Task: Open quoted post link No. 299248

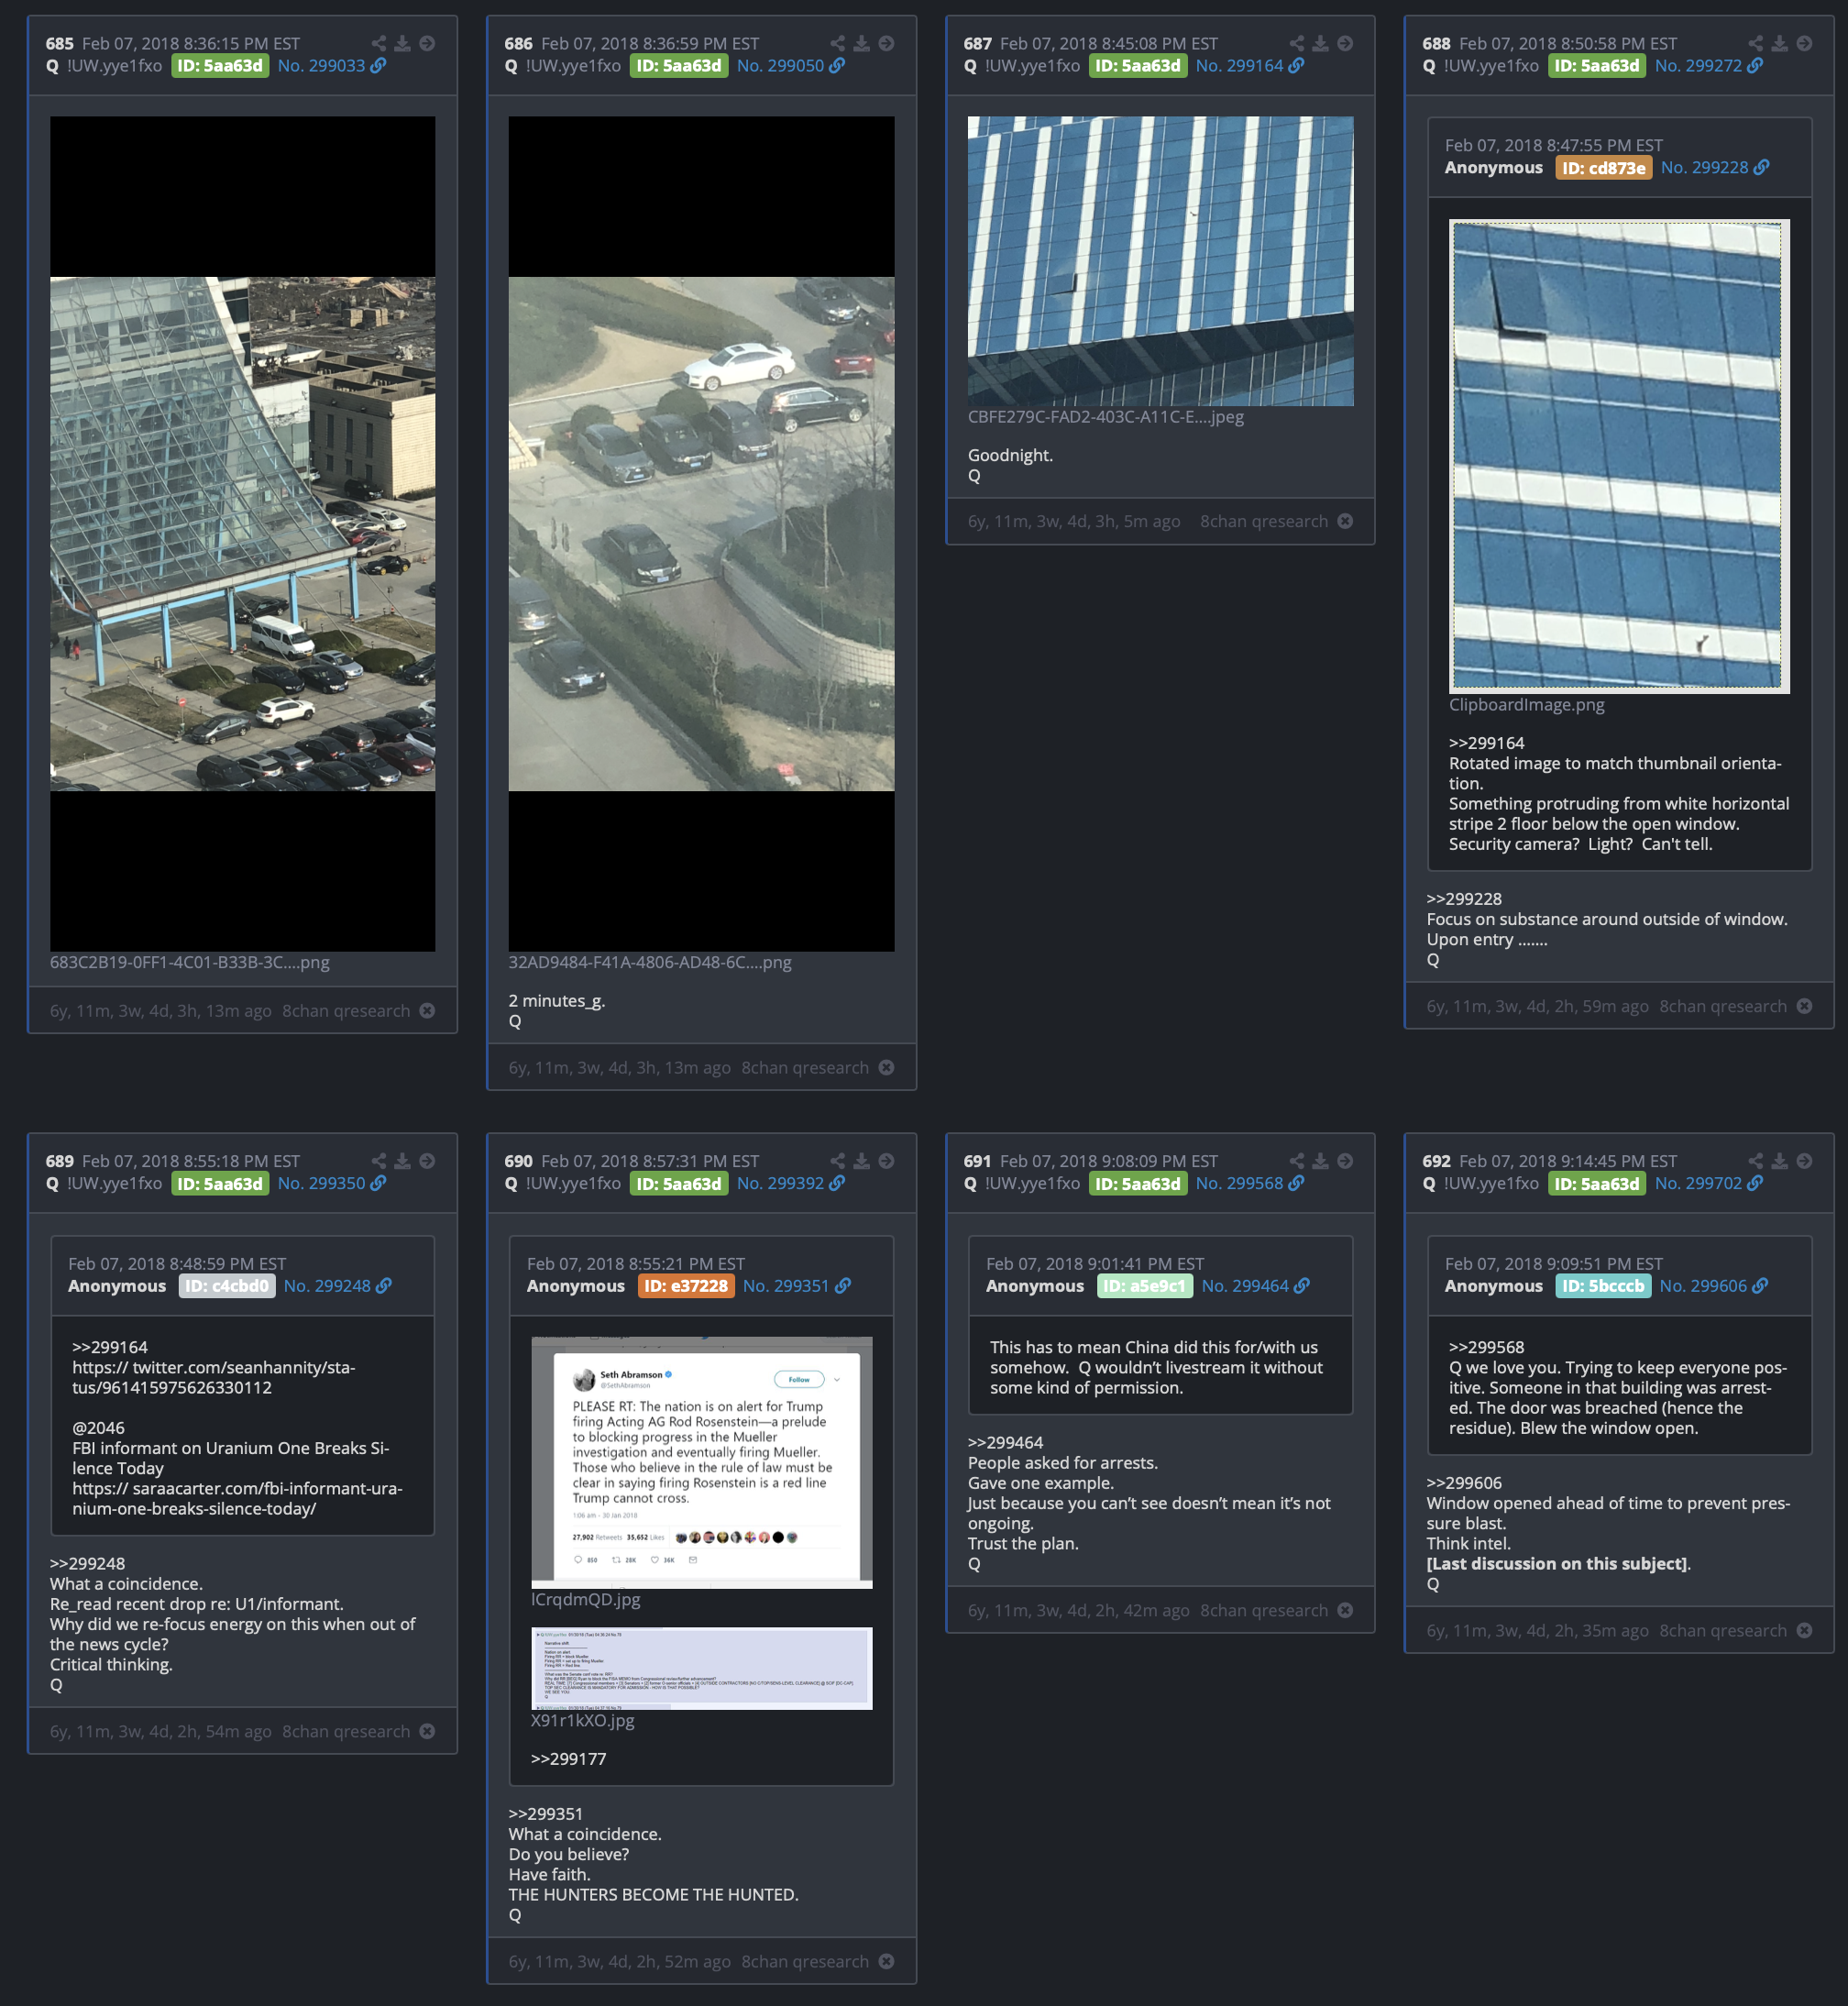Action: coord(338,1285)
